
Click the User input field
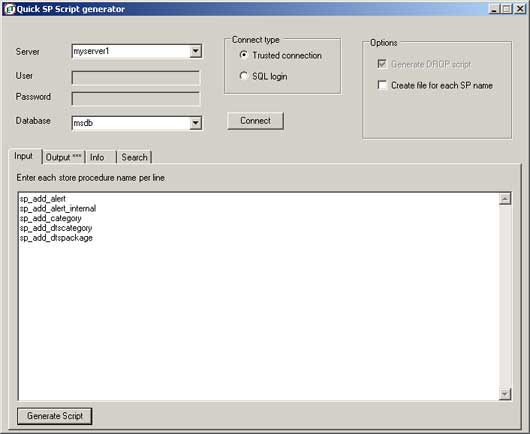pos(136,78)
